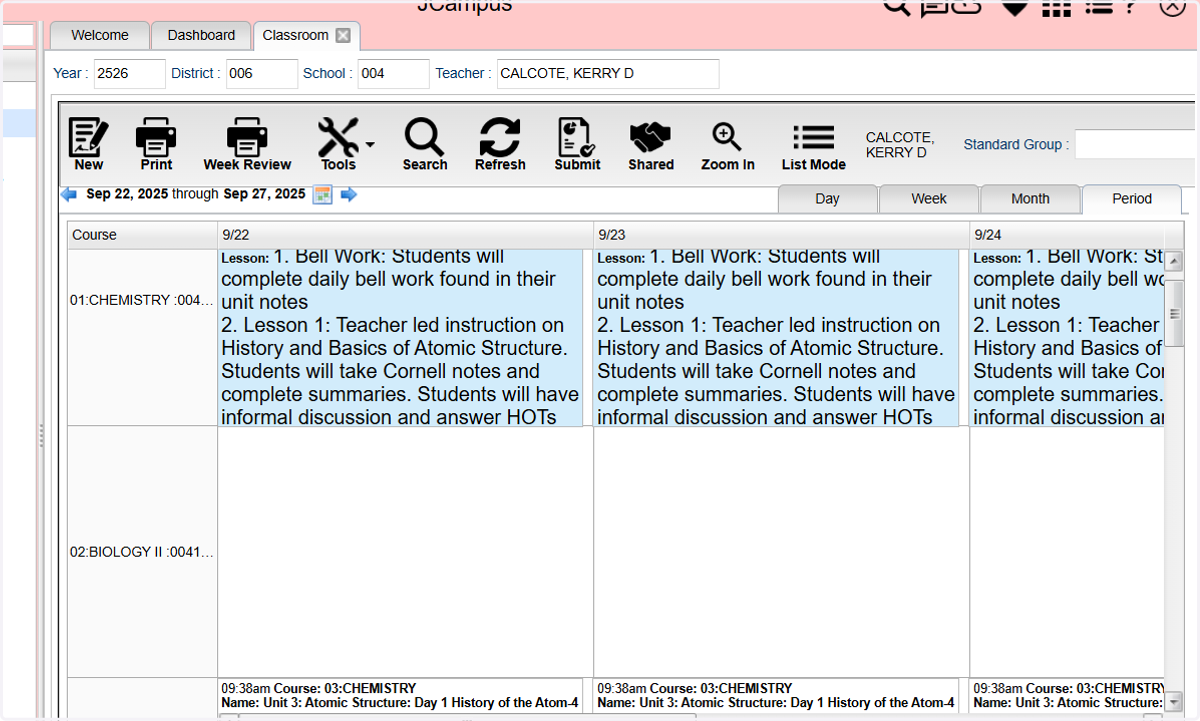
Task: Open 9/23 03:CHEMISTRY Unit 3 lesson
Action: [776, 695]
